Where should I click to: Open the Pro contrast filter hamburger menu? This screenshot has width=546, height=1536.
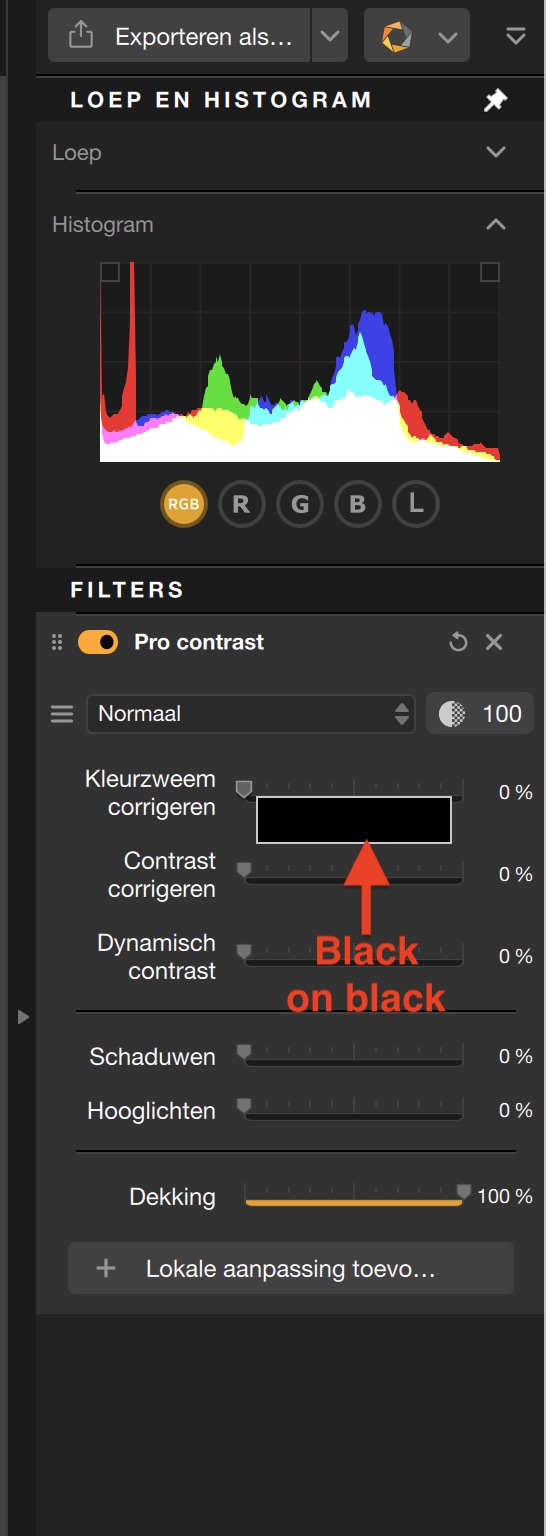tap(62, 714)
